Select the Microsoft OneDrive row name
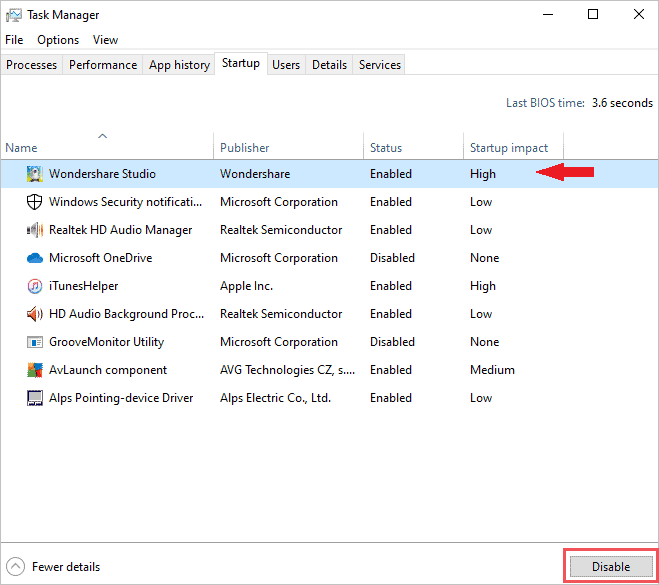Image resolution: width=659 pixels, height=585 pixels. pyautogui.click(x=100, y=258)
